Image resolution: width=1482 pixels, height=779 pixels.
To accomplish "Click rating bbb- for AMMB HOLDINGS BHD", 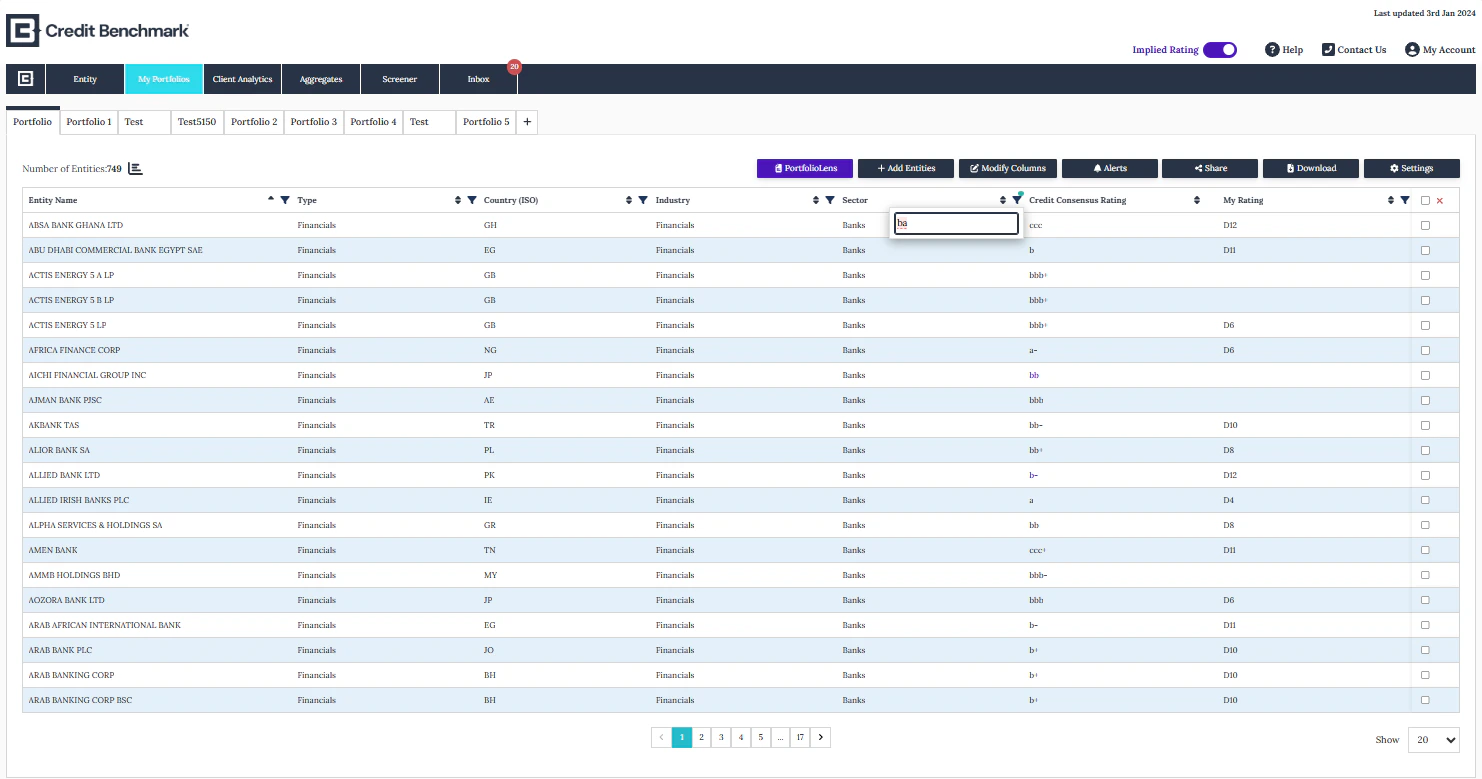I will tap(1038, 575).
